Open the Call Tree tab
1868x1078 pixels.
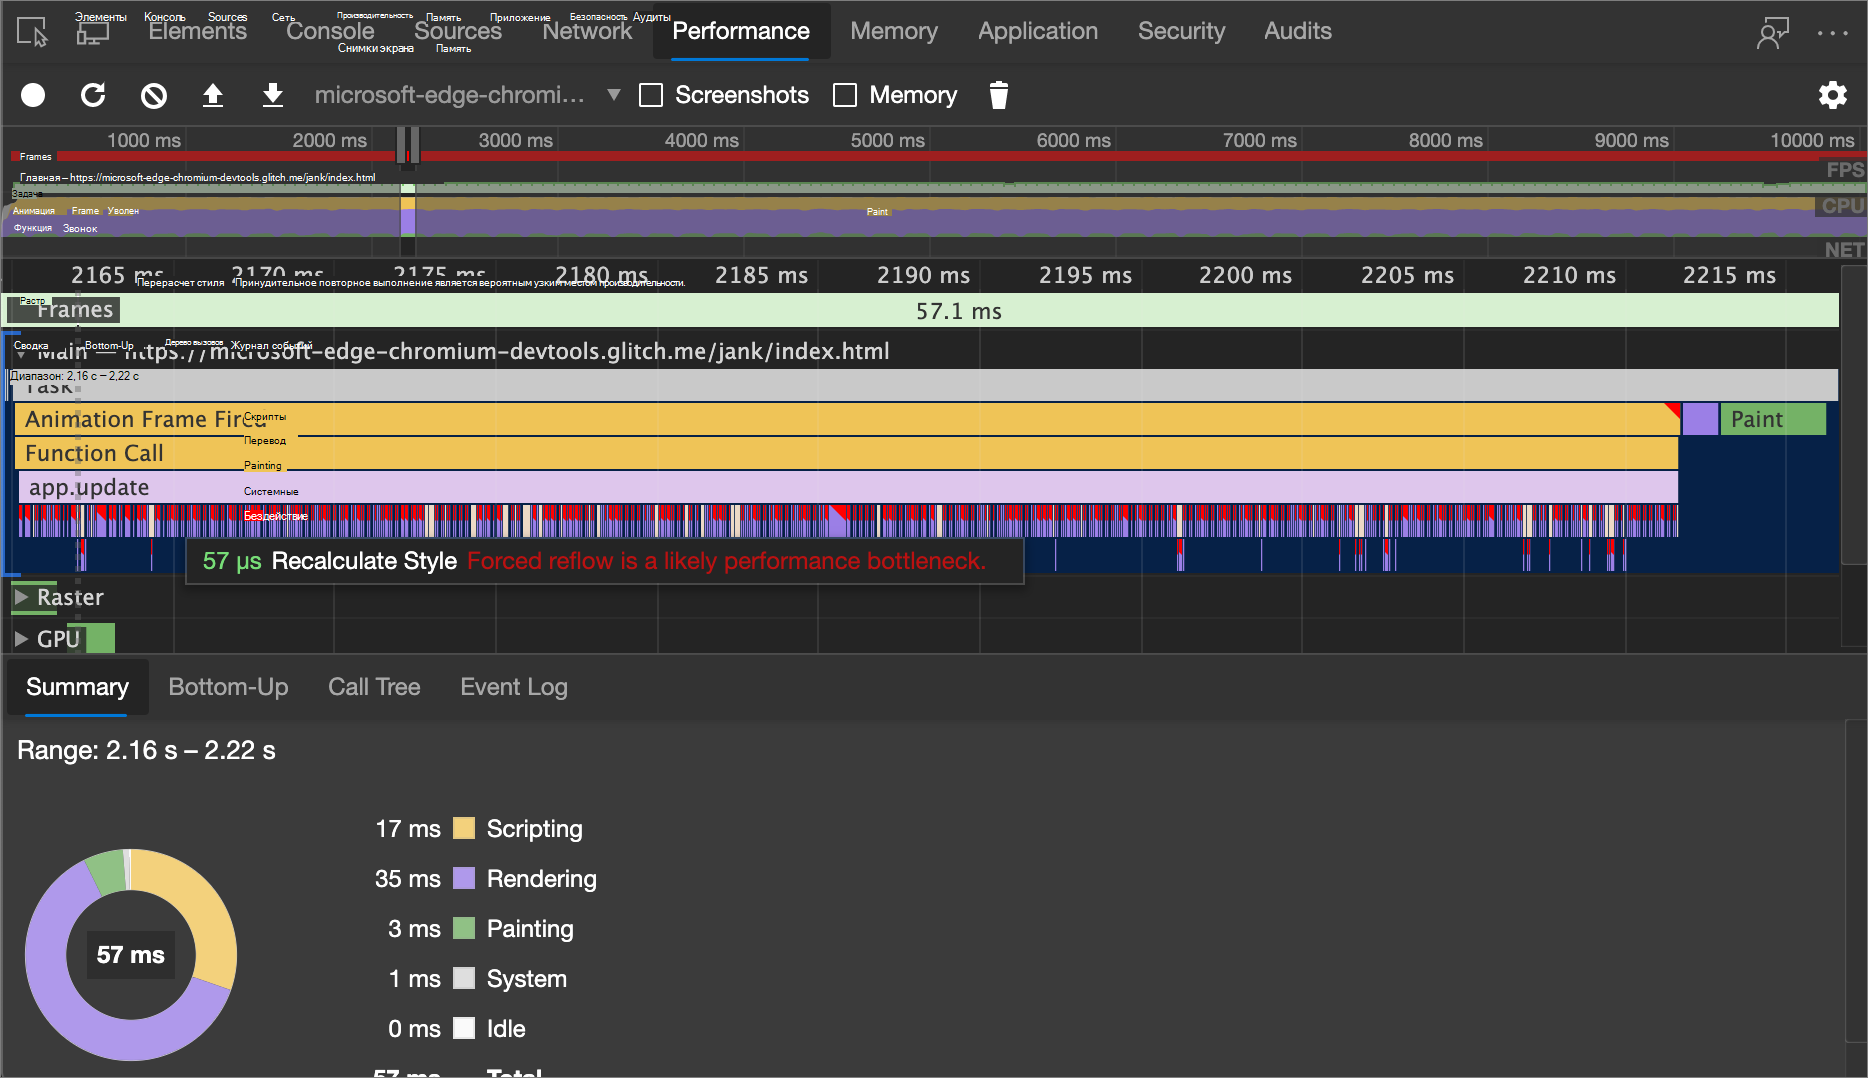(x=374, y=687)
